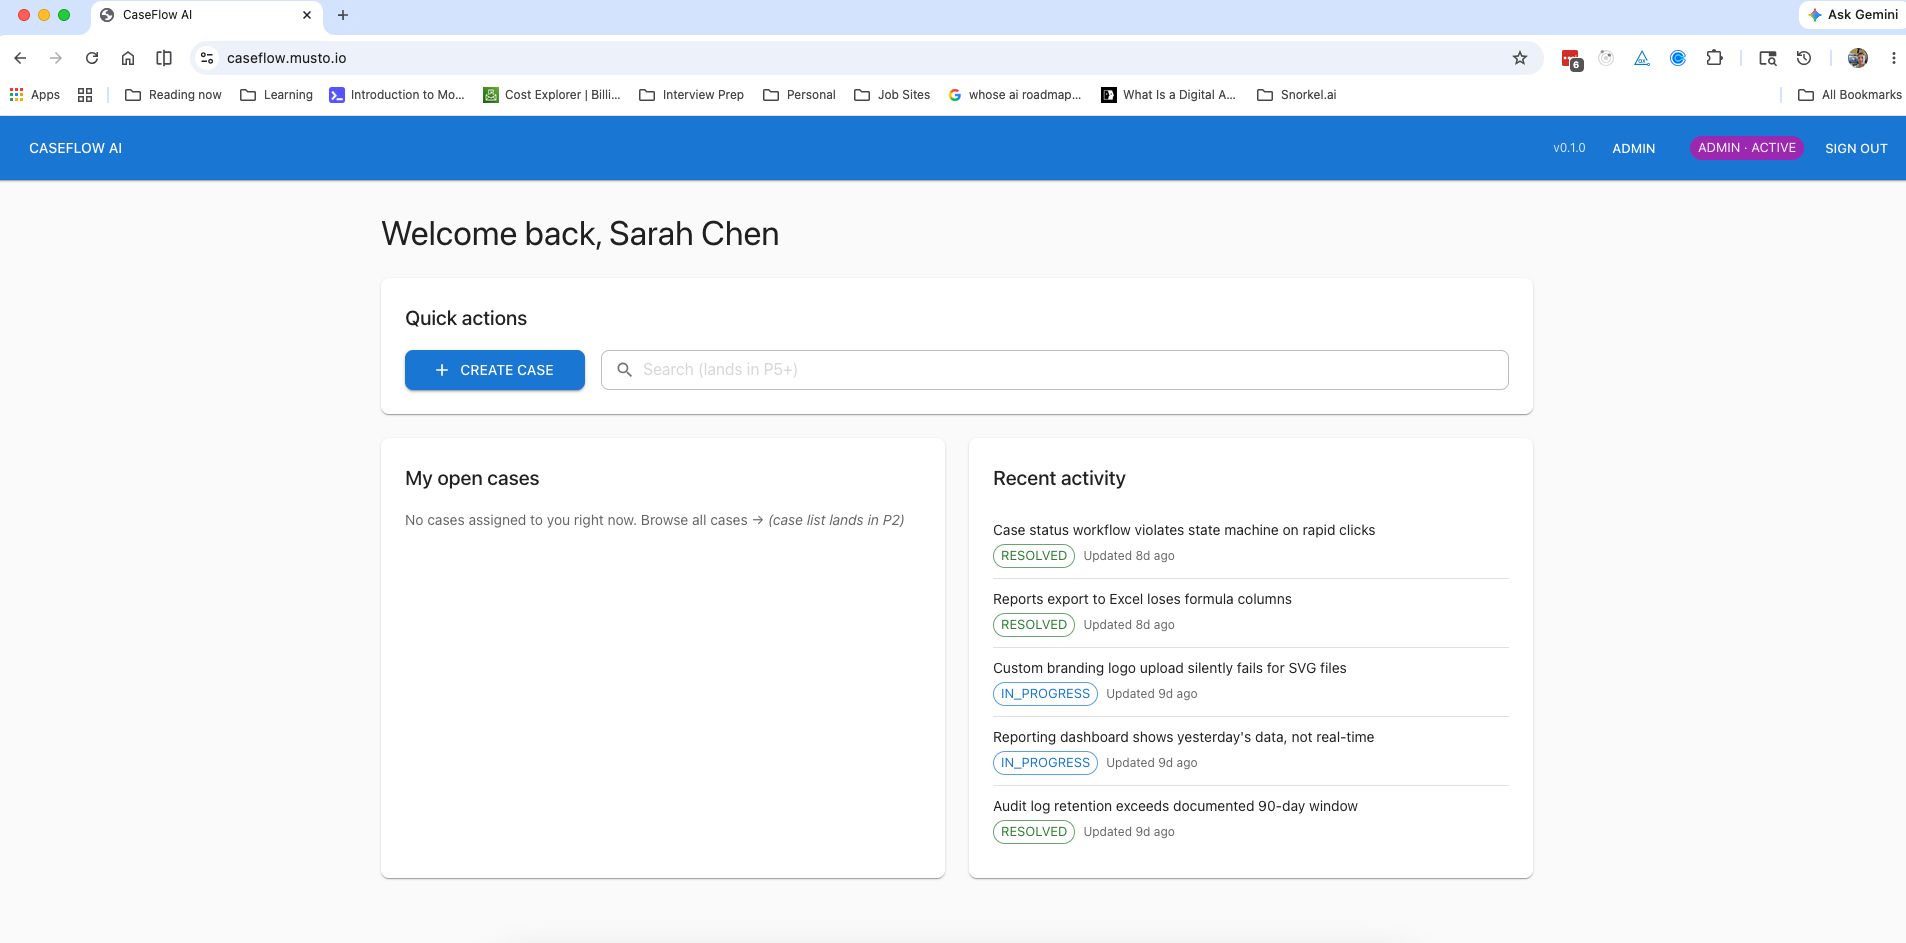Click the CASEFLOW AI header logo
This screenshot has width=1906, height=943.
[76, 148]
